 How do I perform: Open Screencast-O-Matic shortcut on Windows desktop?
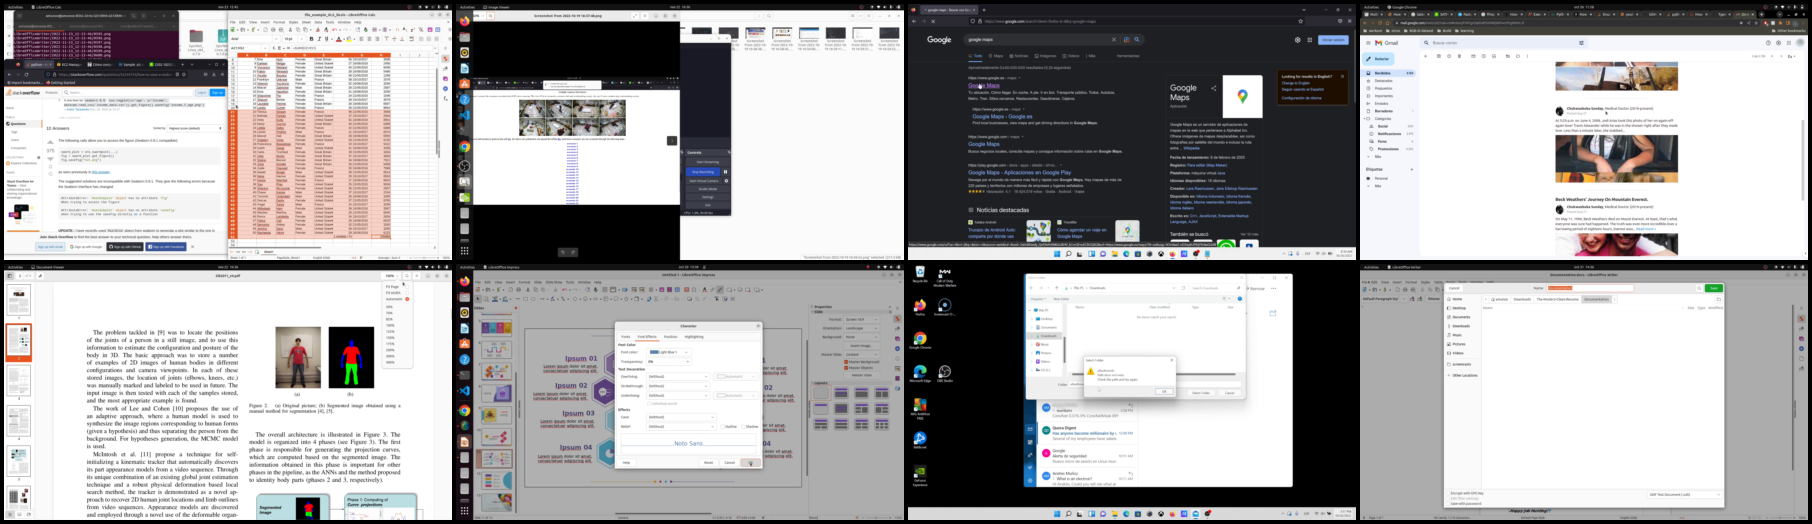tap(945, 306)
